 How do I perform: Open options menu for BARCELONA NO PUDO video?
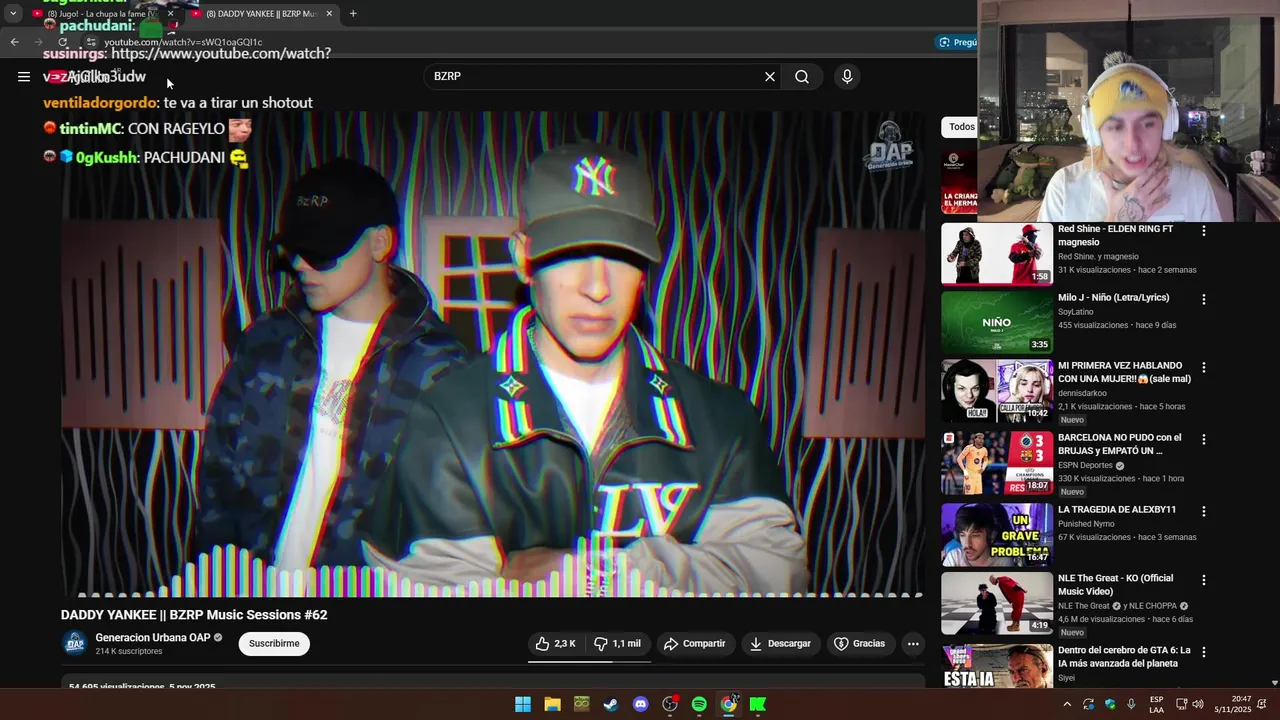1204,439
